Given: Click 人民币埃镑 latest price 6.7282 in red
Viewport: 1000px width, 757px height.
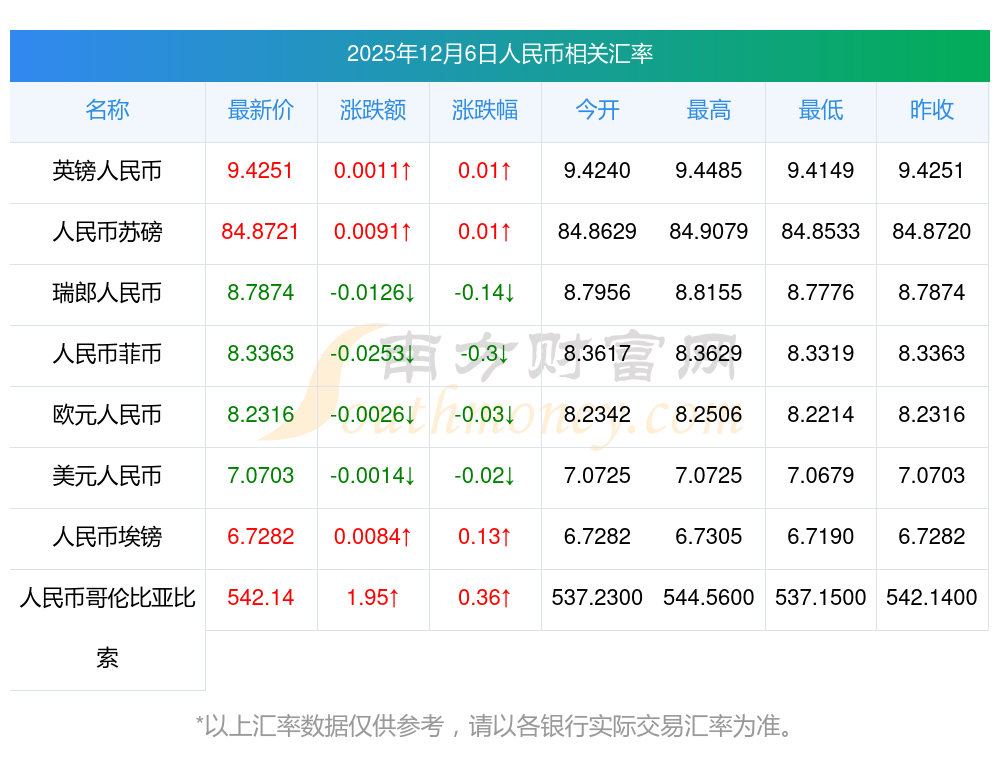Looking at the screenshot, I should point(260,536).
